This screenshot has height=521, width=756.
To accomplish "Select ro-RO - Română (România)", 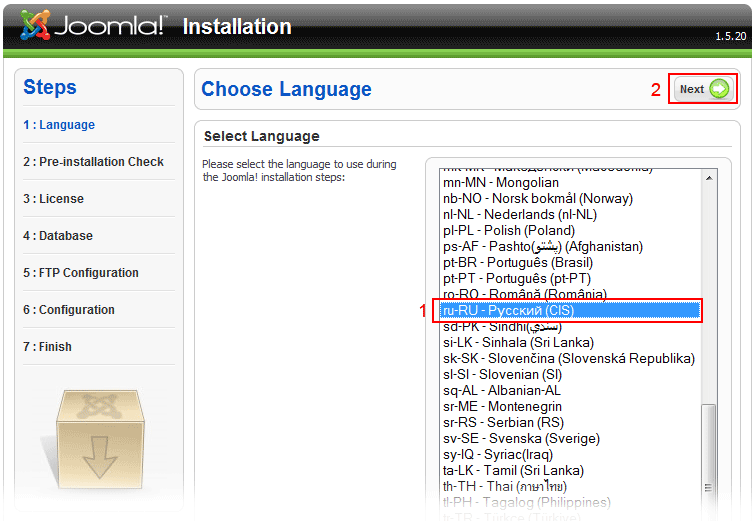I will tap(571, 293).
